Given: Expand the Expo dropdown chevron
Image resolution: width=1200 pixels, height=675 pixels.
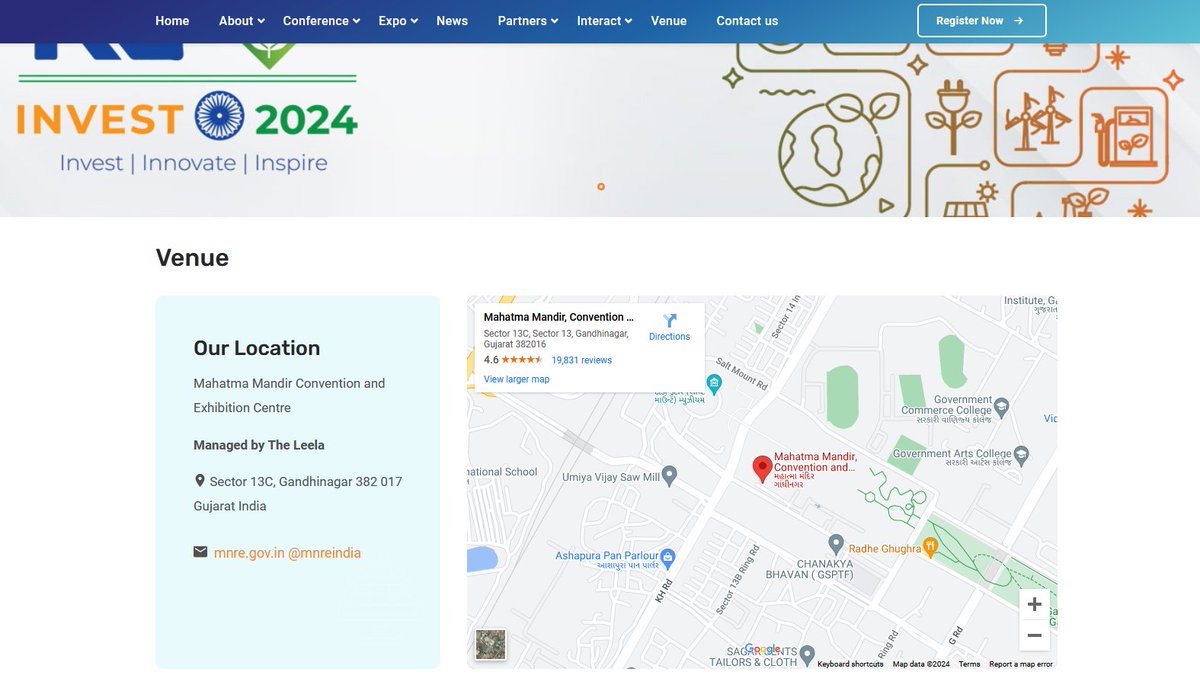Looking at the screenshot, I should (414, 21).
